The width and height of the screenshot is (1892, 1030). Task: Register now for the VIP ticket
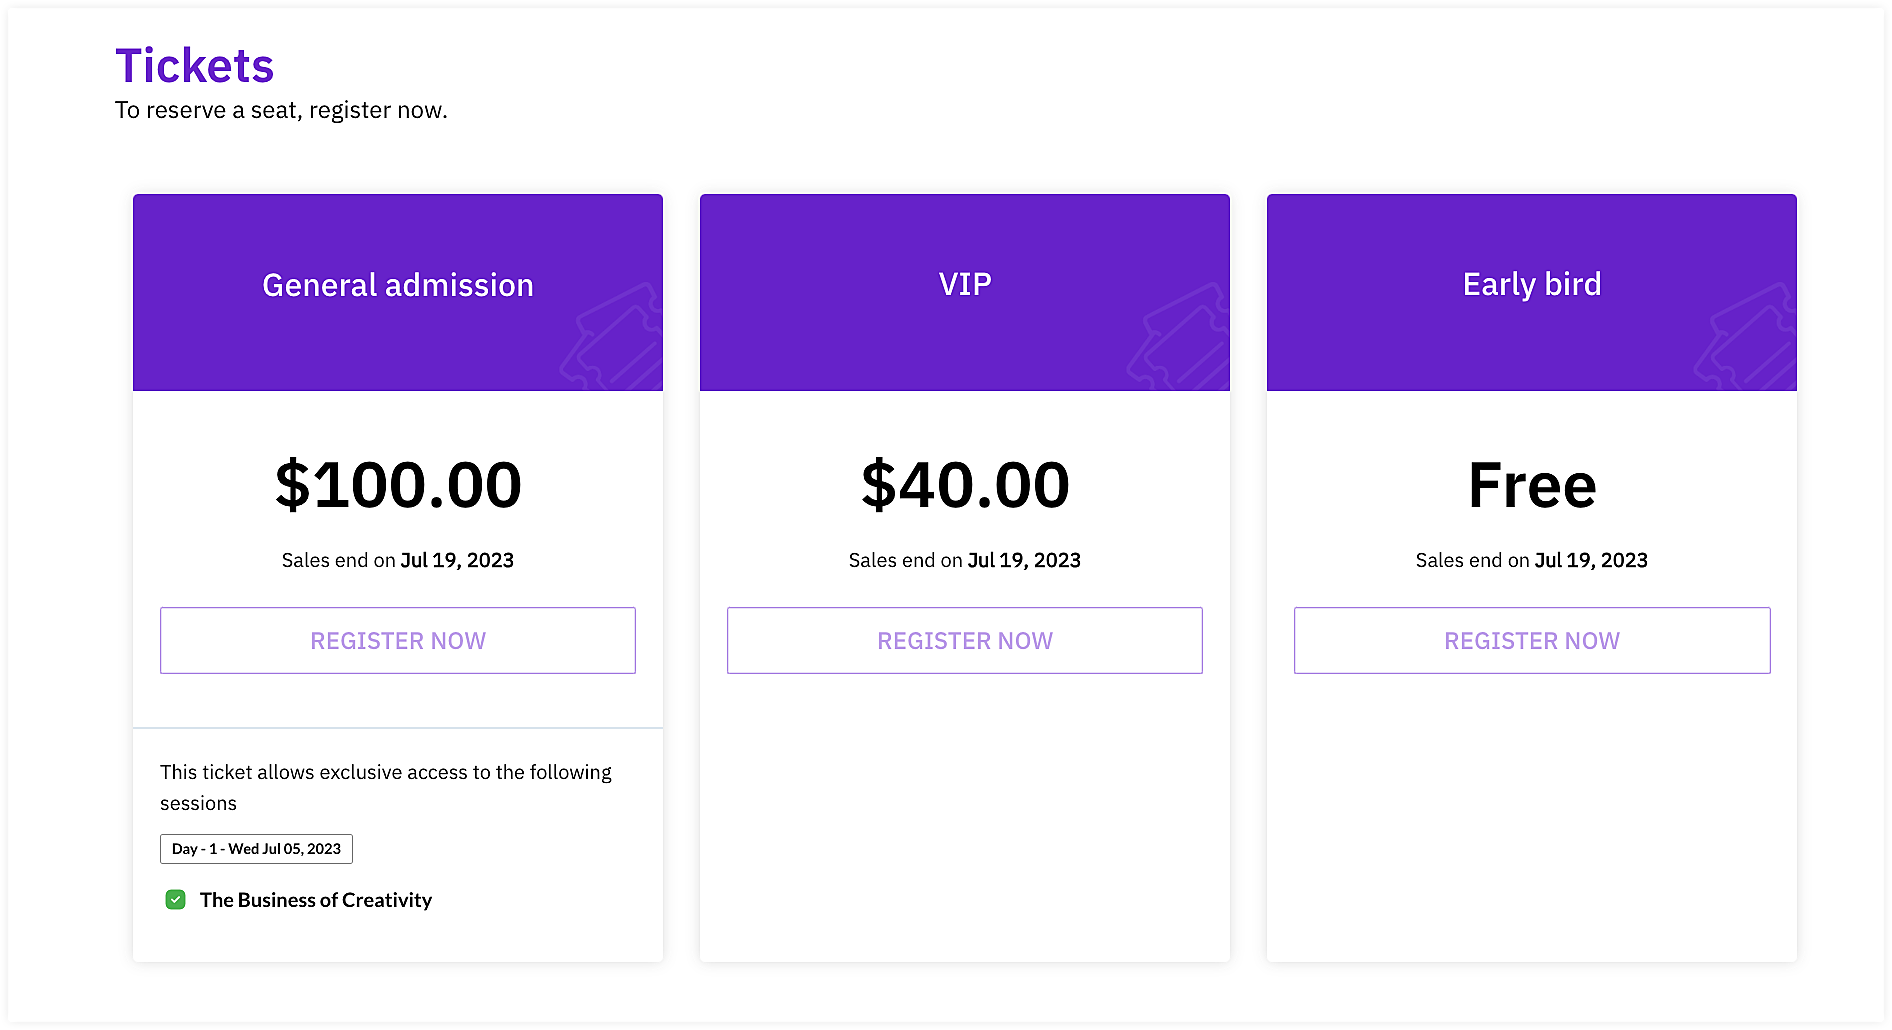(x=965, y=641)
